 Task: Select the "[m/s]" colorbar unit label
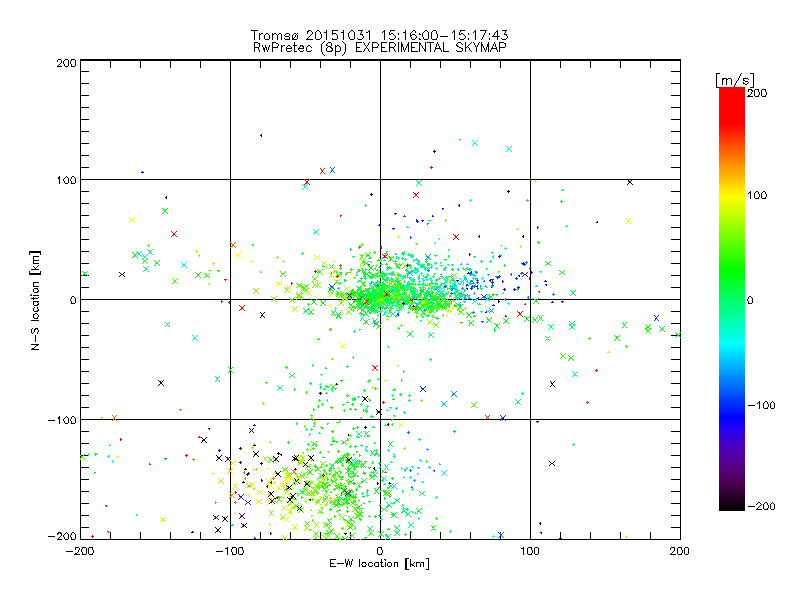tap(735, 80)
